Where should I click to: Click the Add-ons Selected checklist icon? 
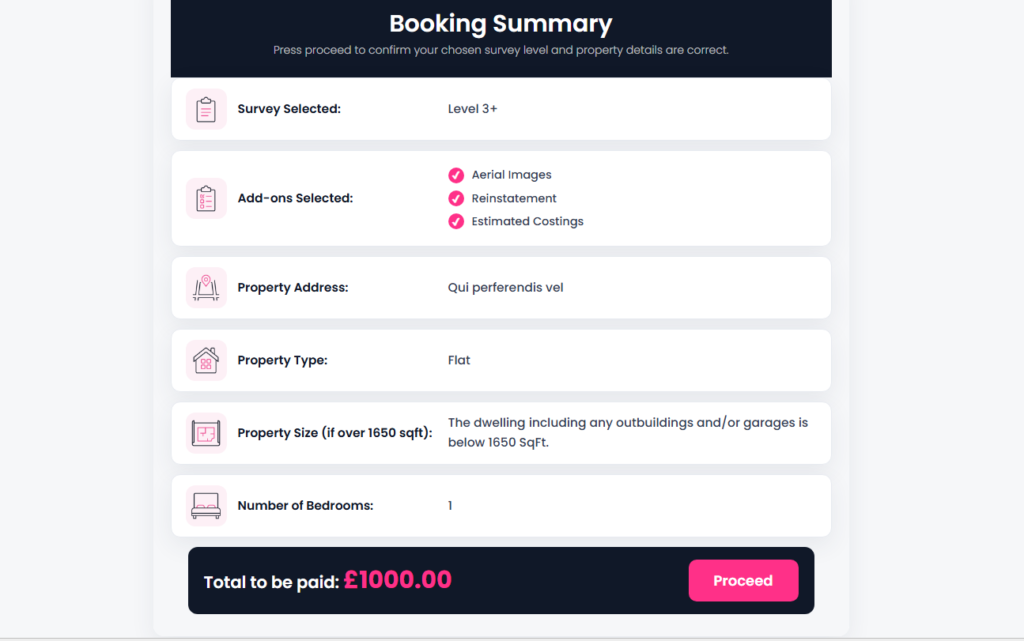tap(206, 198)
